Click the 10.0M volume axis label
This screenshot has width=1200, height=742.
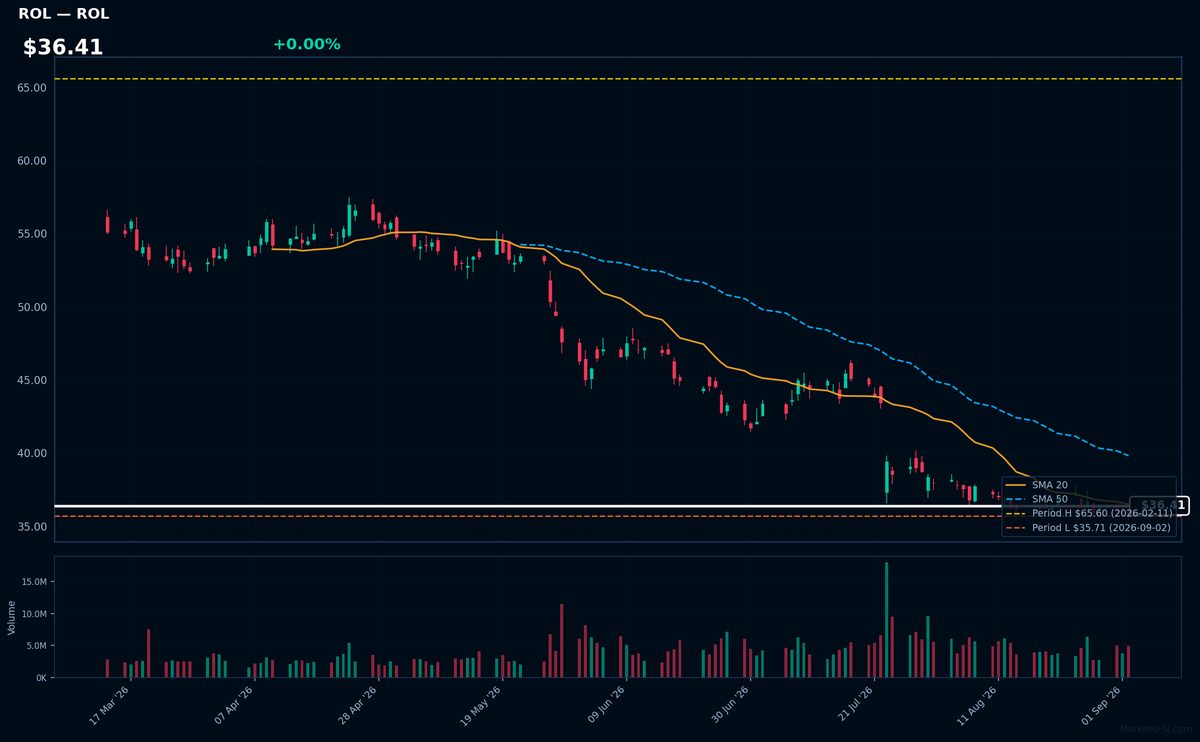[x=34, y=614]
